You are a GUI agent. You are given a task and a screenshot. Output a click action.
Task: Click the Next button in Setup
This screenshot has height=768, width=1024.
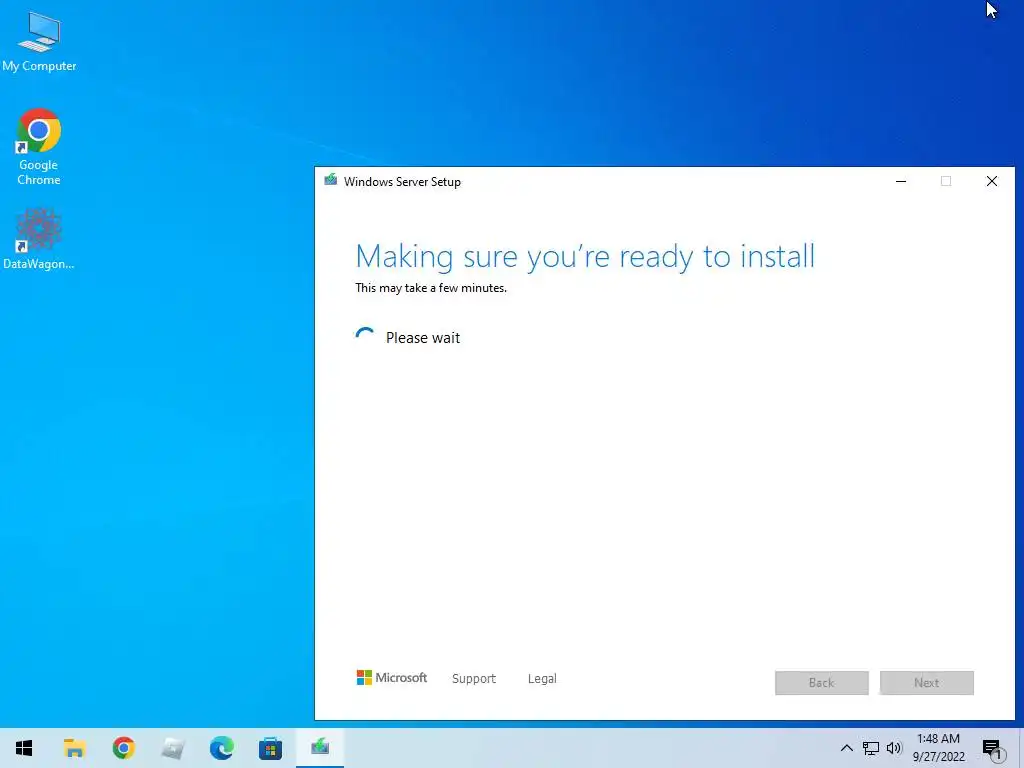pos(927,682)
